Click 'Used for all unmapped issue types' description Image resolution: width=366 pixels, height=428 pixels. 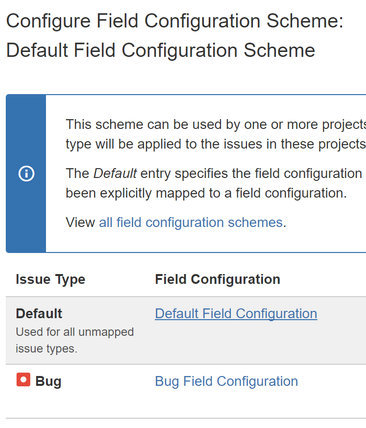click(x=75, y=340)
